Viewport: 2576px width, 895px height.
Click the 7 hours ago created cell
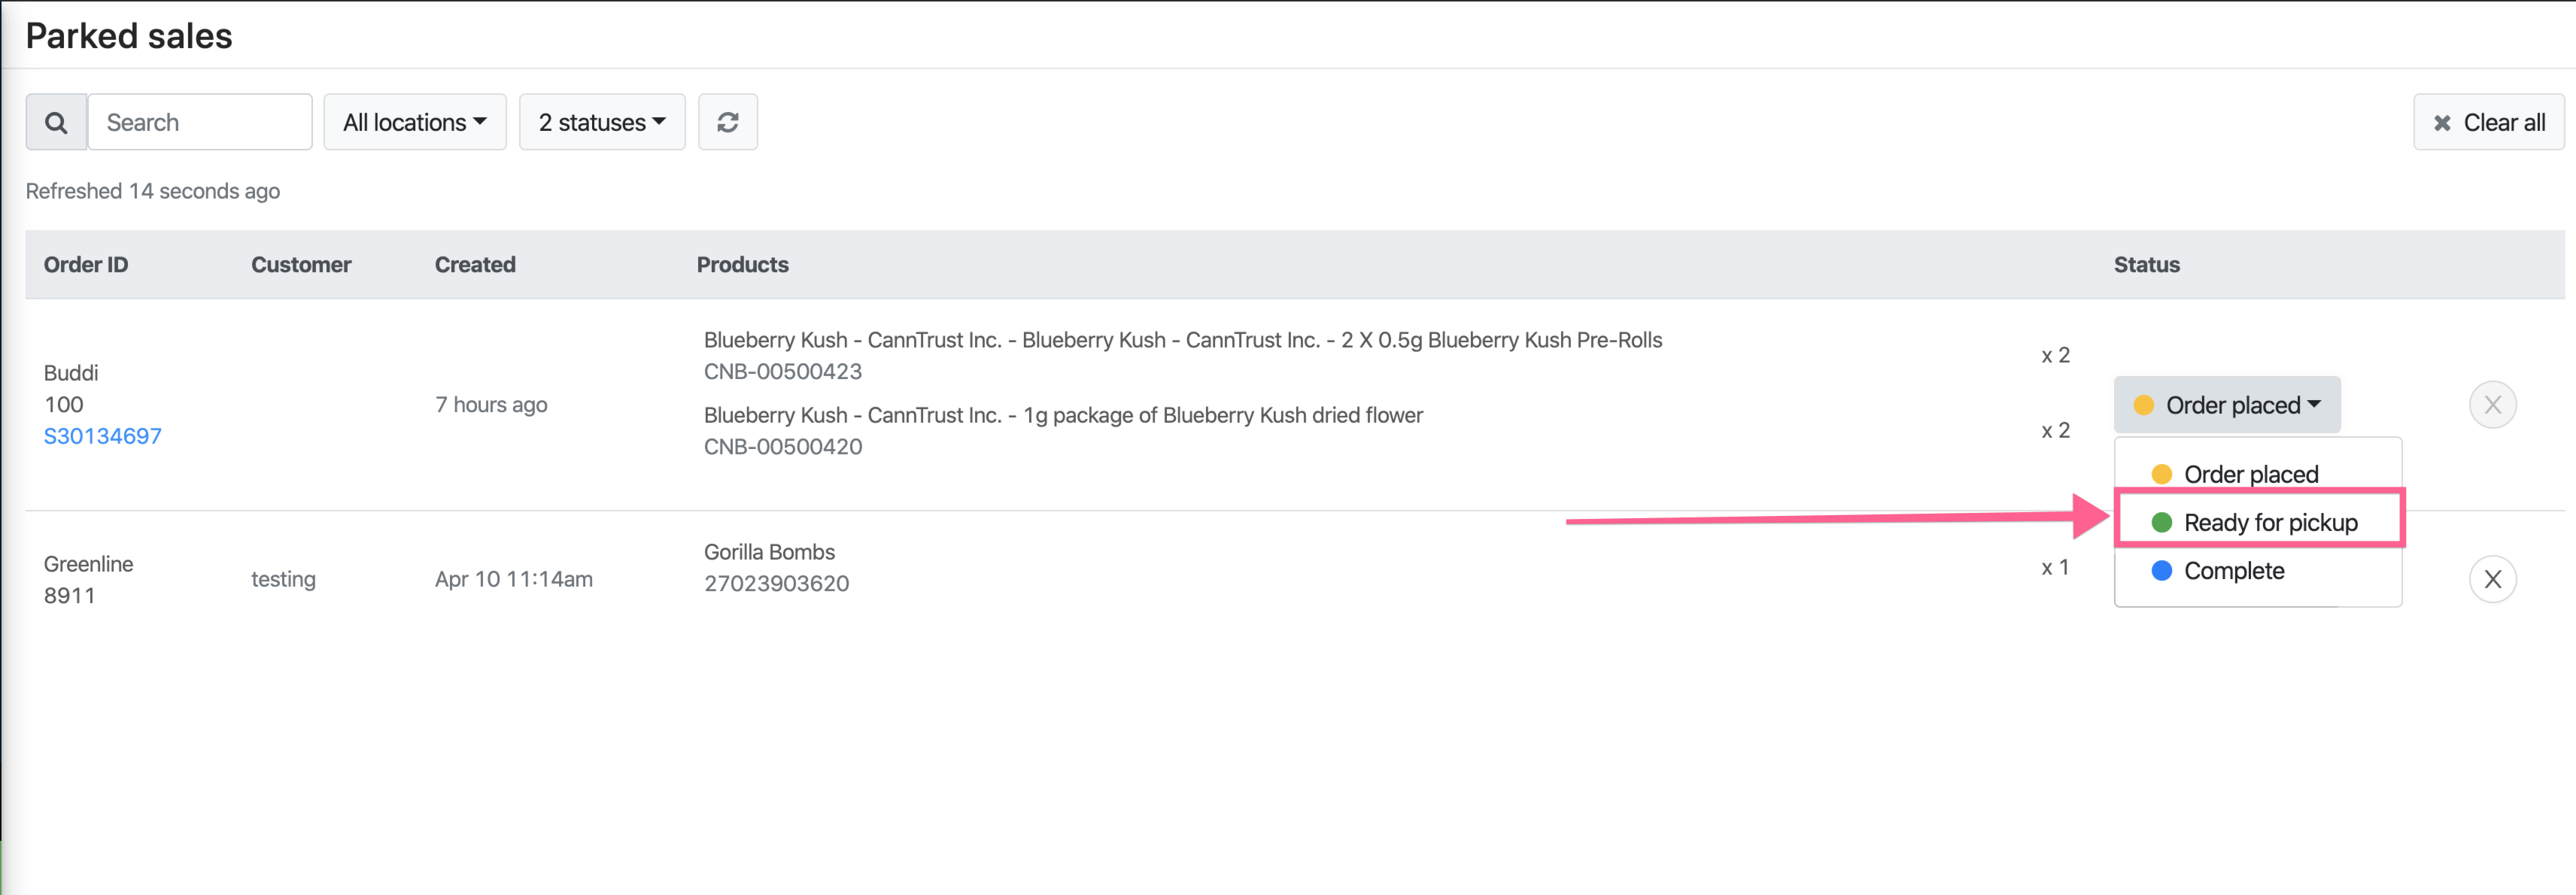[x=490, y=405]
